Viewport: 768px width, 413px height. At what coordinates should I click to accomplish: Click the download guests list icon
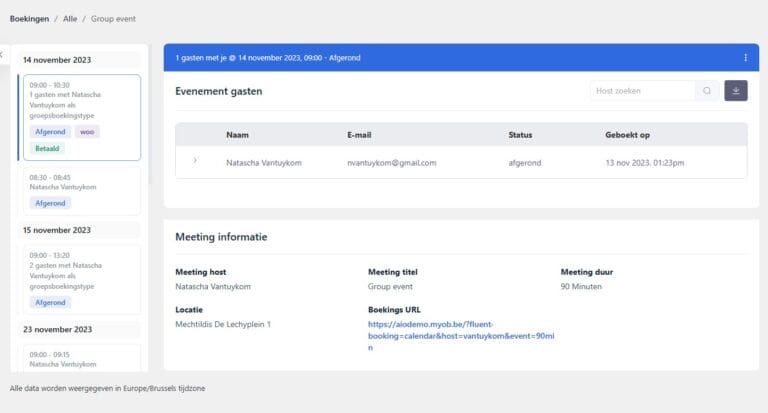(736, 91)
